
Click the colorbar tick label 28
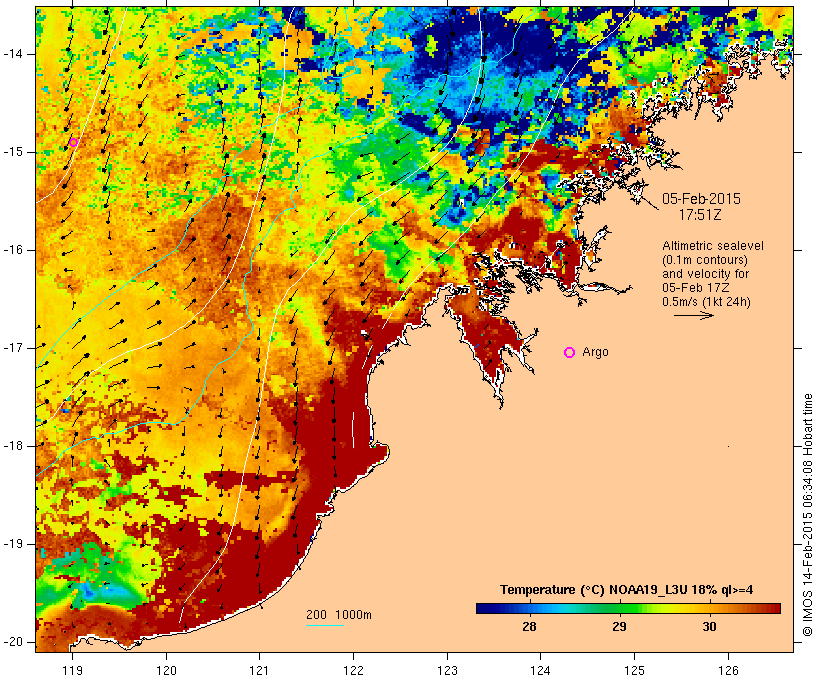point(529,627)
